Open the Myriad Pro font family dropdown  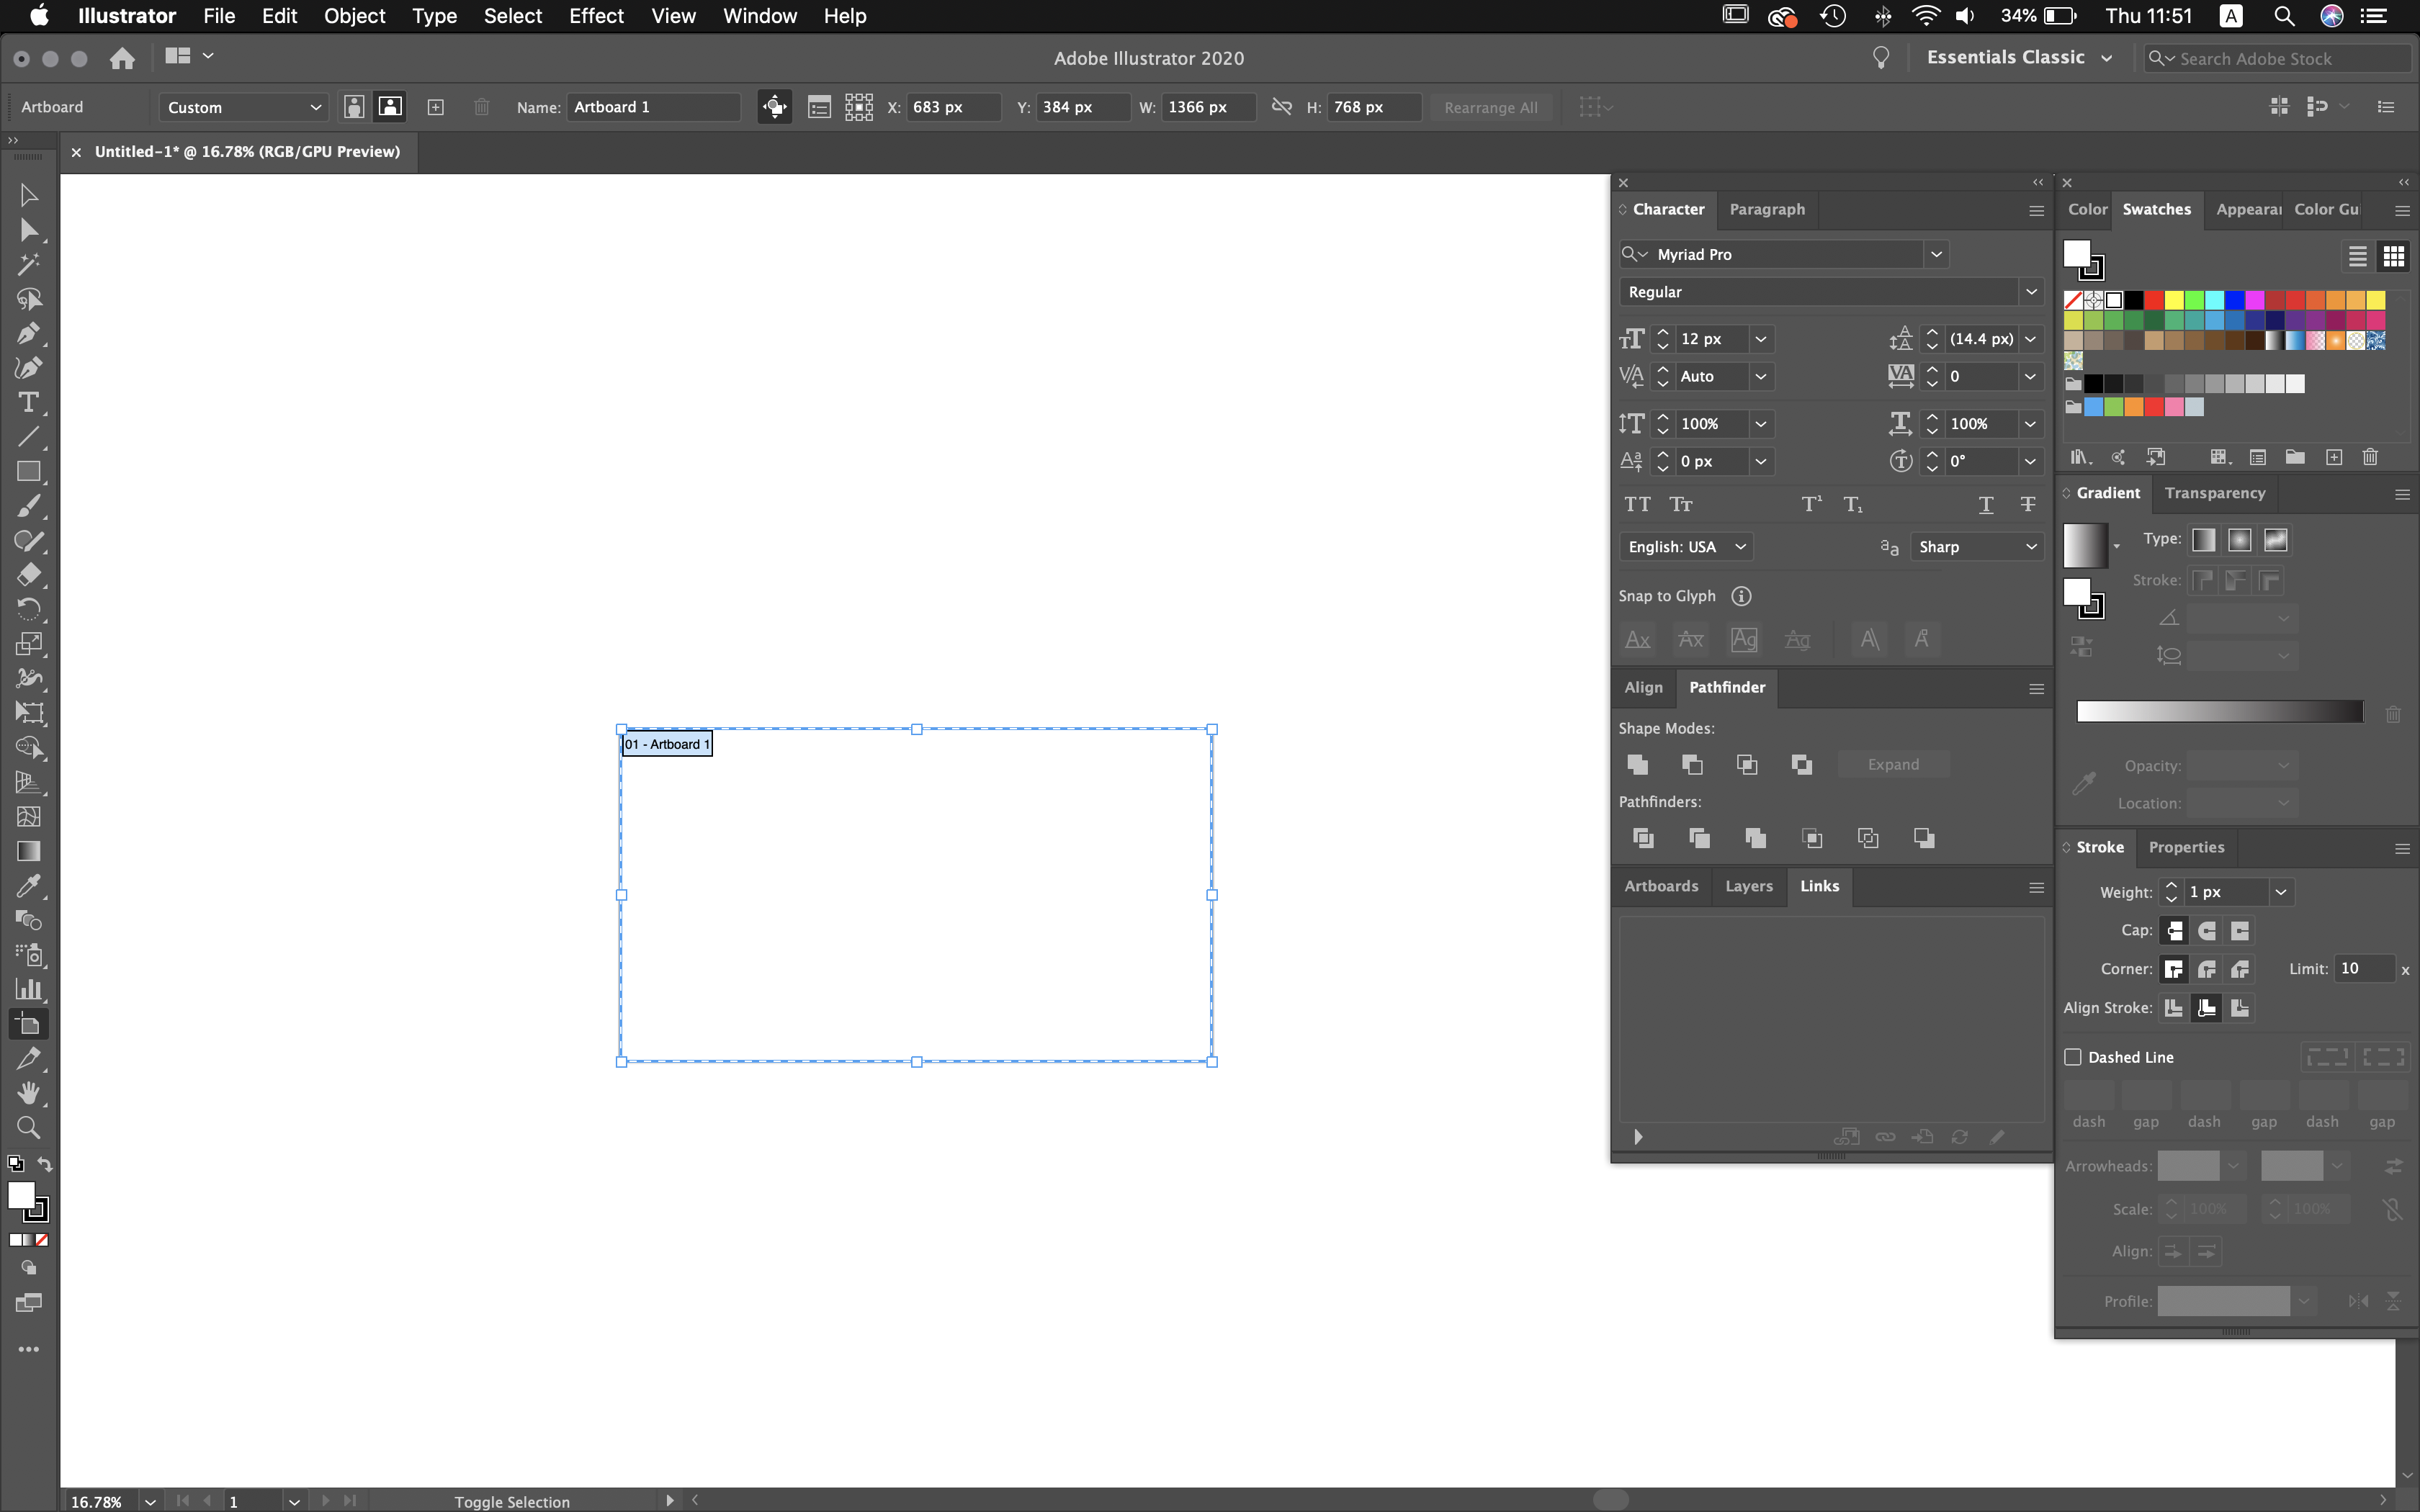[x=1936, y=254]
